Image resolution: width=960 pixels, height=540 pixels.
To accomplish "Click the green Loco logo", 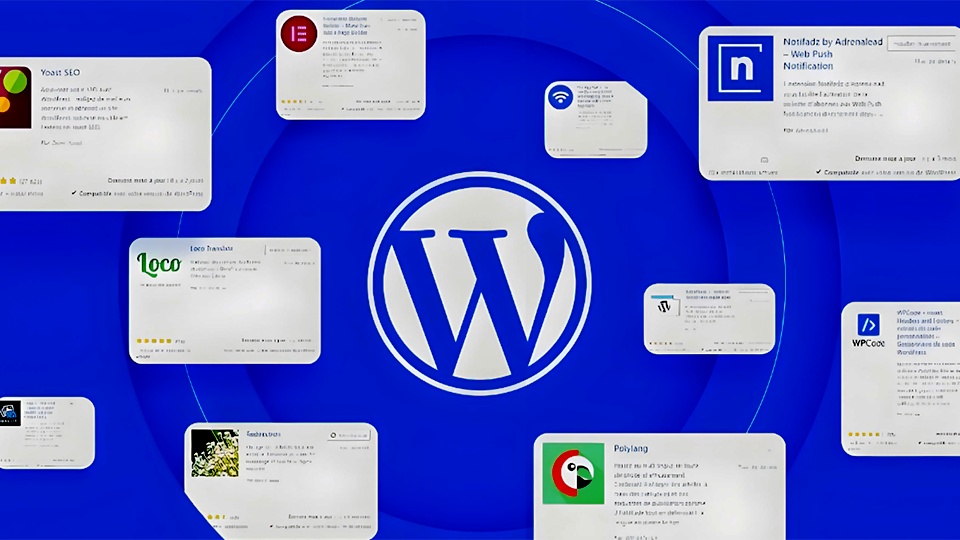I will click(159, 264).
